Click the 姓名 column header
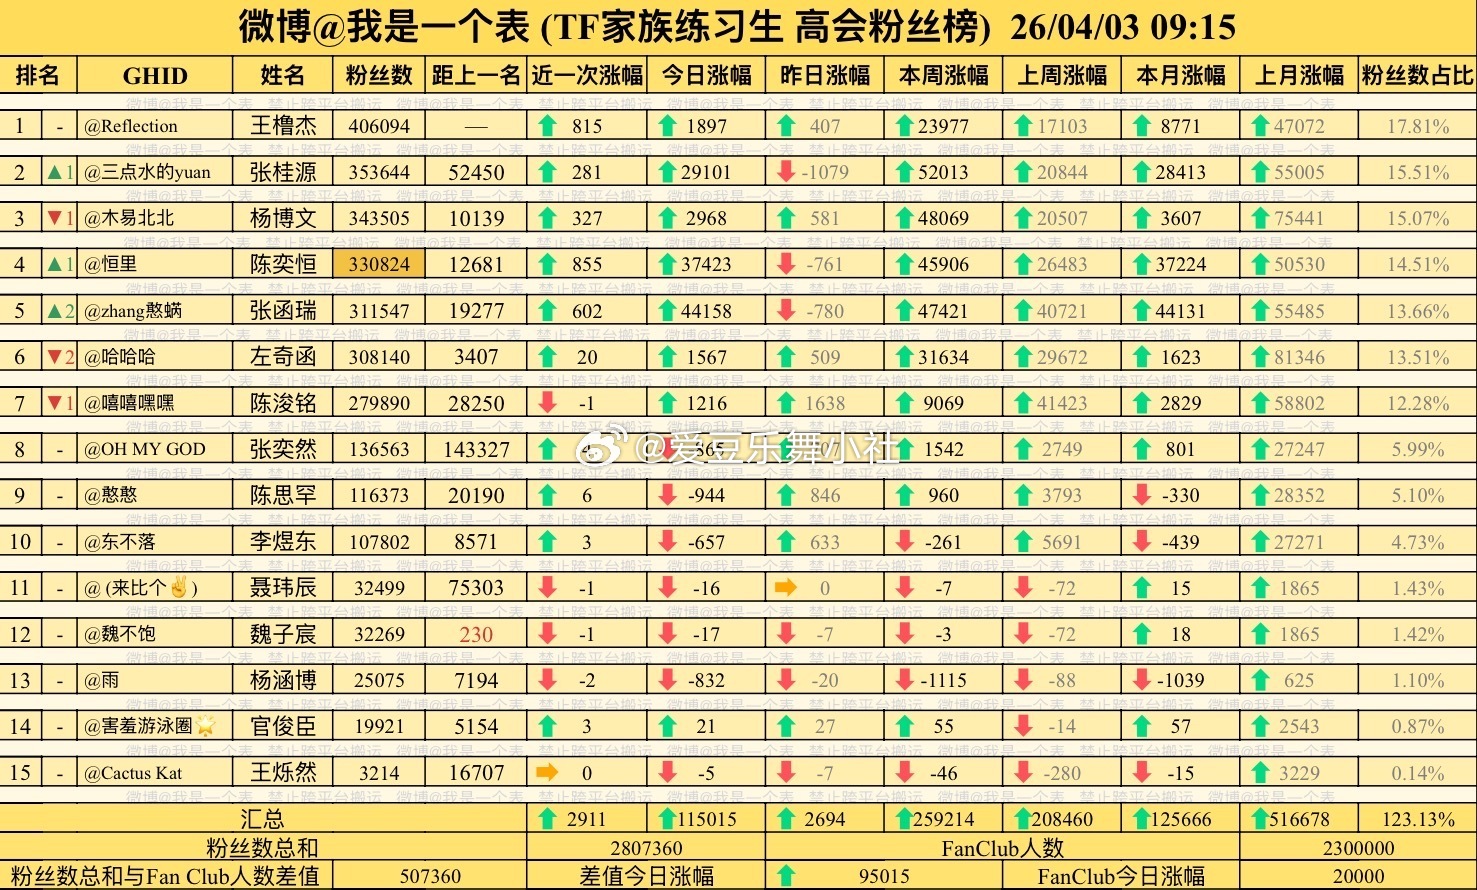The width and height of the screenshot is (1477, 890). coord(283,75)
